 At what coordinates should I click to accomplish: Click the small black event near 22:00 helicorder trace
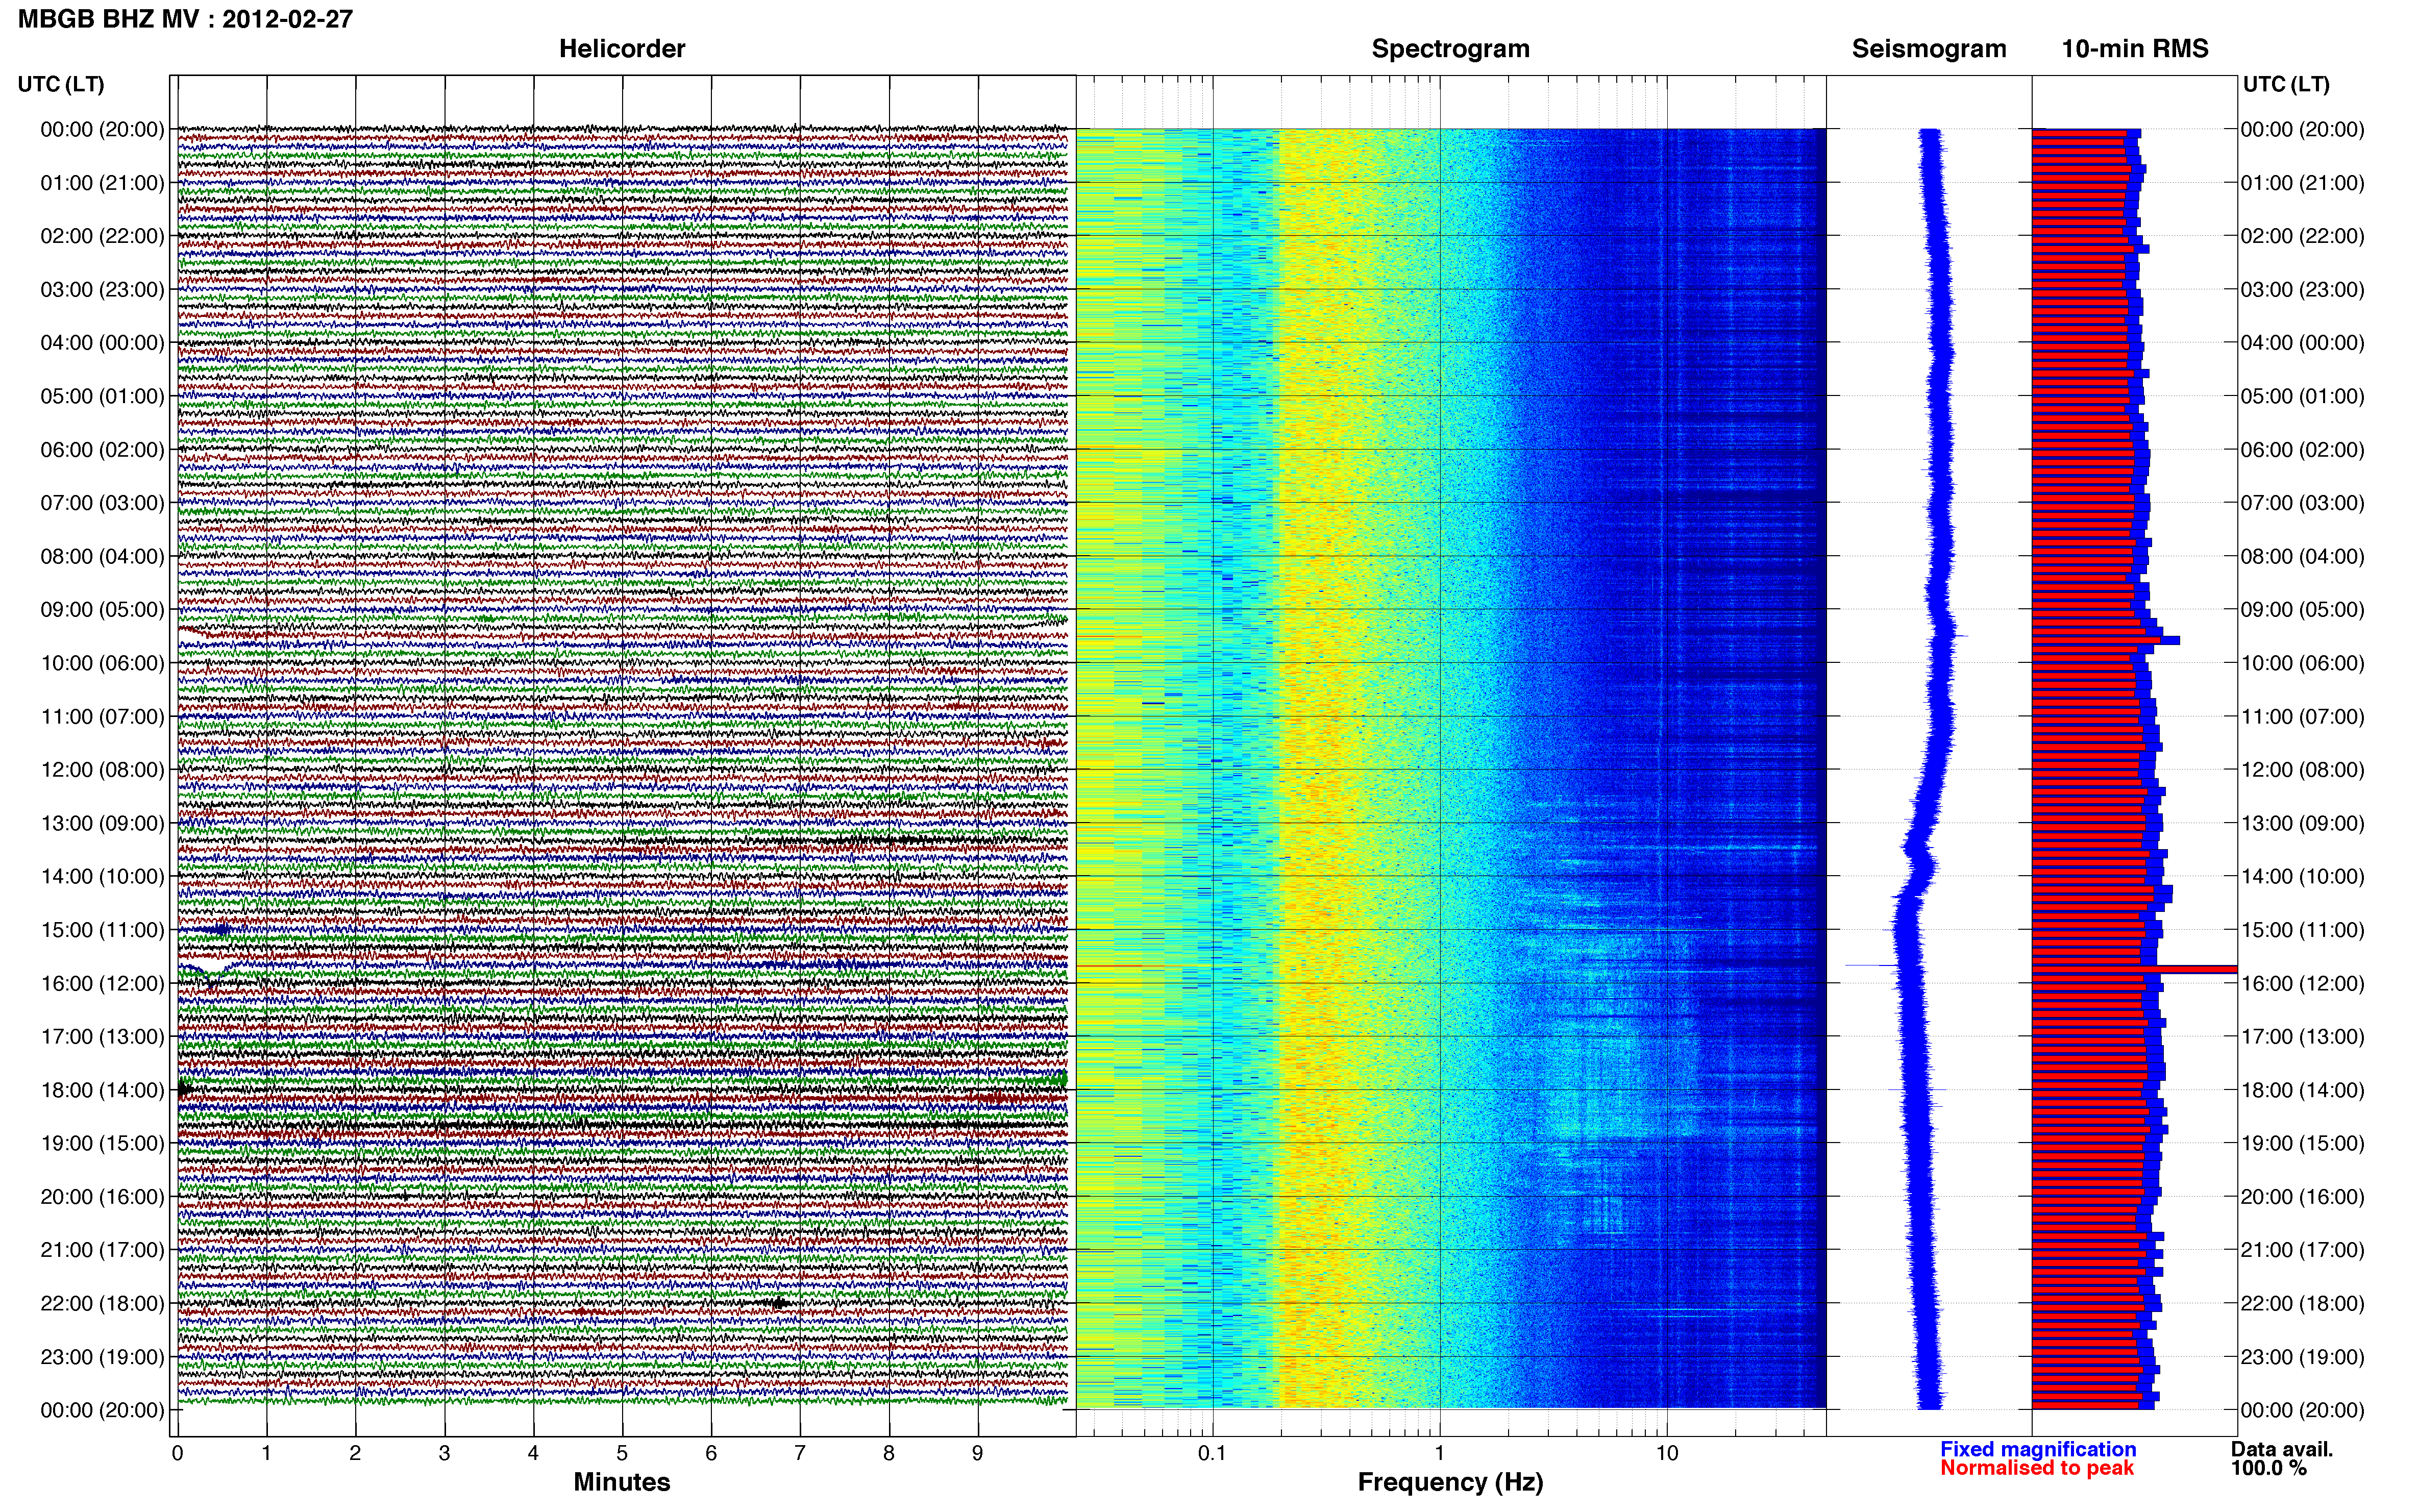point(779,1303)
